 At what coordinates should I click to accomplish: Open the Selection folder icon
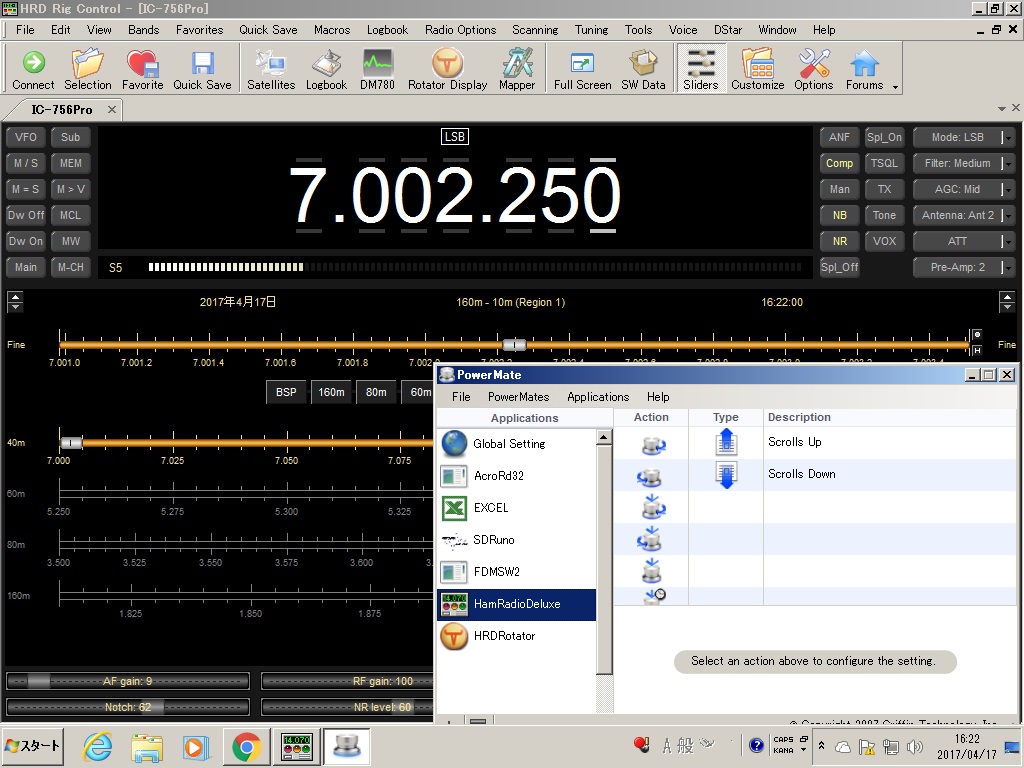[88, 69]
